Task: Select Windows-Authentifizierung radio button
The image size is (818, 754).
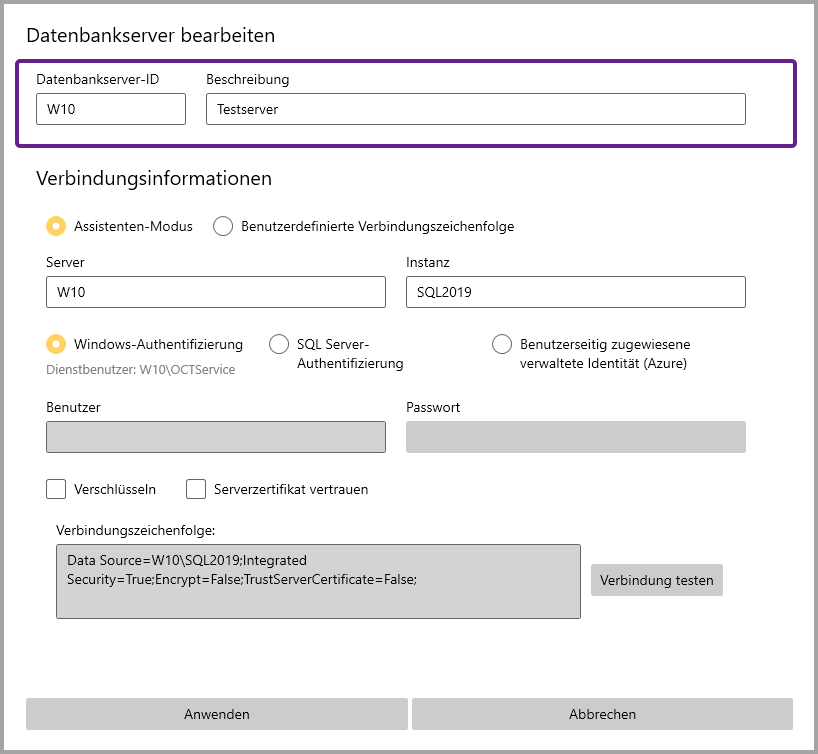Action: (57, 344)
